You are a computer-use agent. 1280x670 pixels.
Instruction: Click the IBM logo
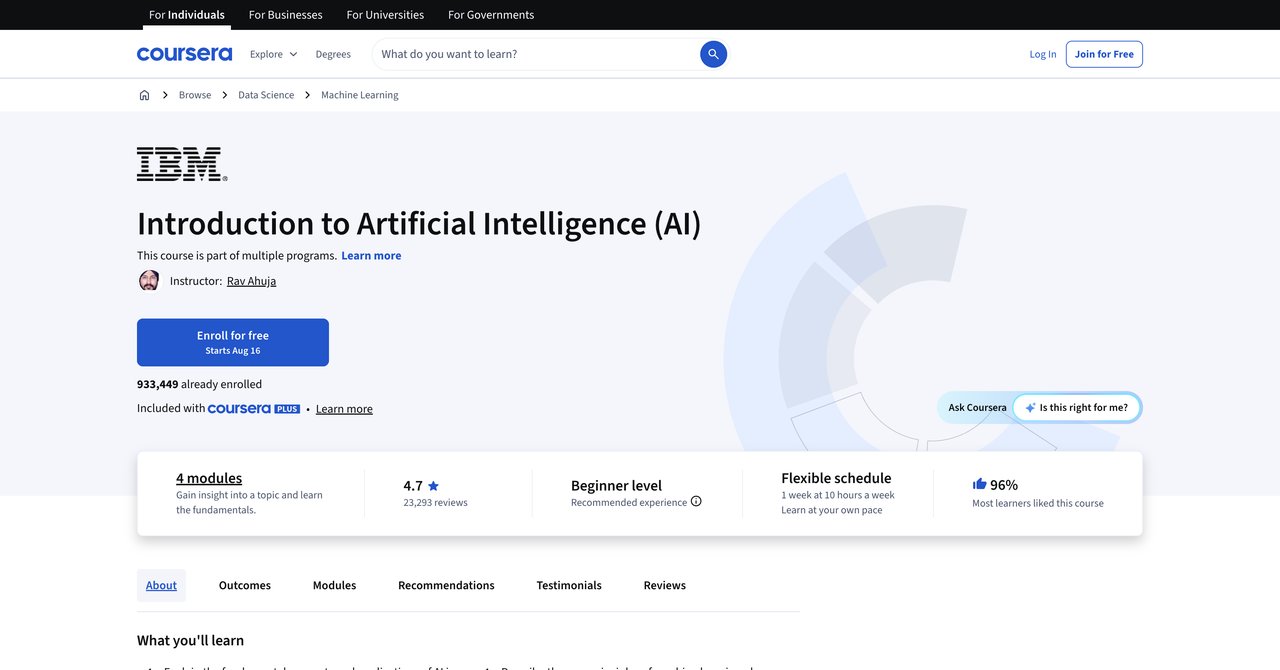coord(182,164)
